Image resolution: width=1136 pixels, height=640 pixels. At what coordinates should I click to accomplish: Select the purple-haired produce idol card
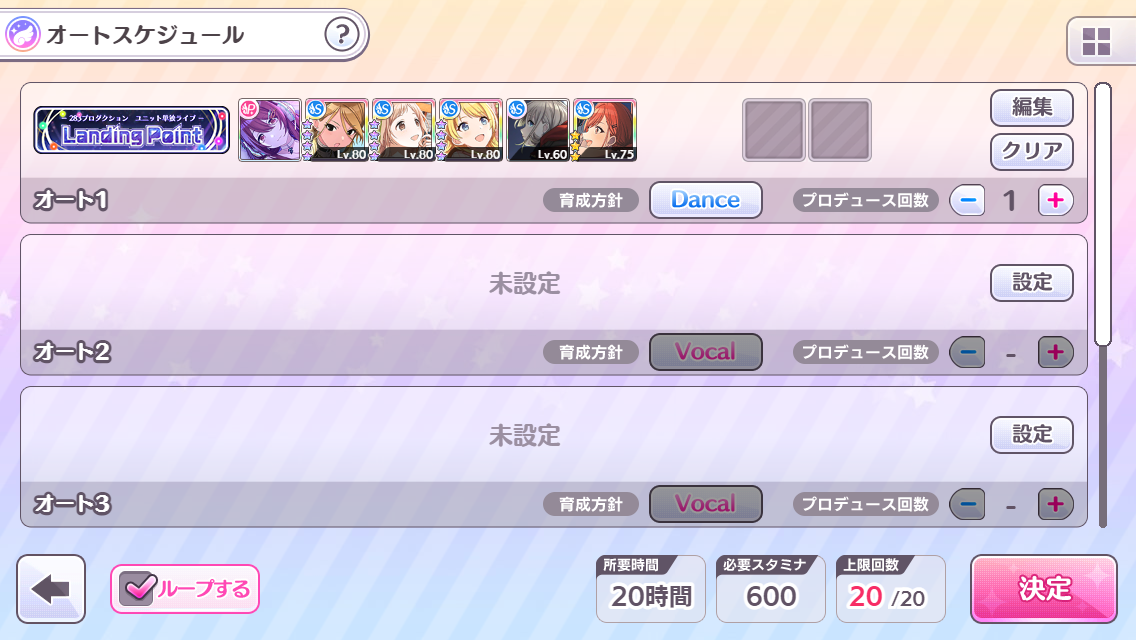pyautogui.click(x=270, y=130)
